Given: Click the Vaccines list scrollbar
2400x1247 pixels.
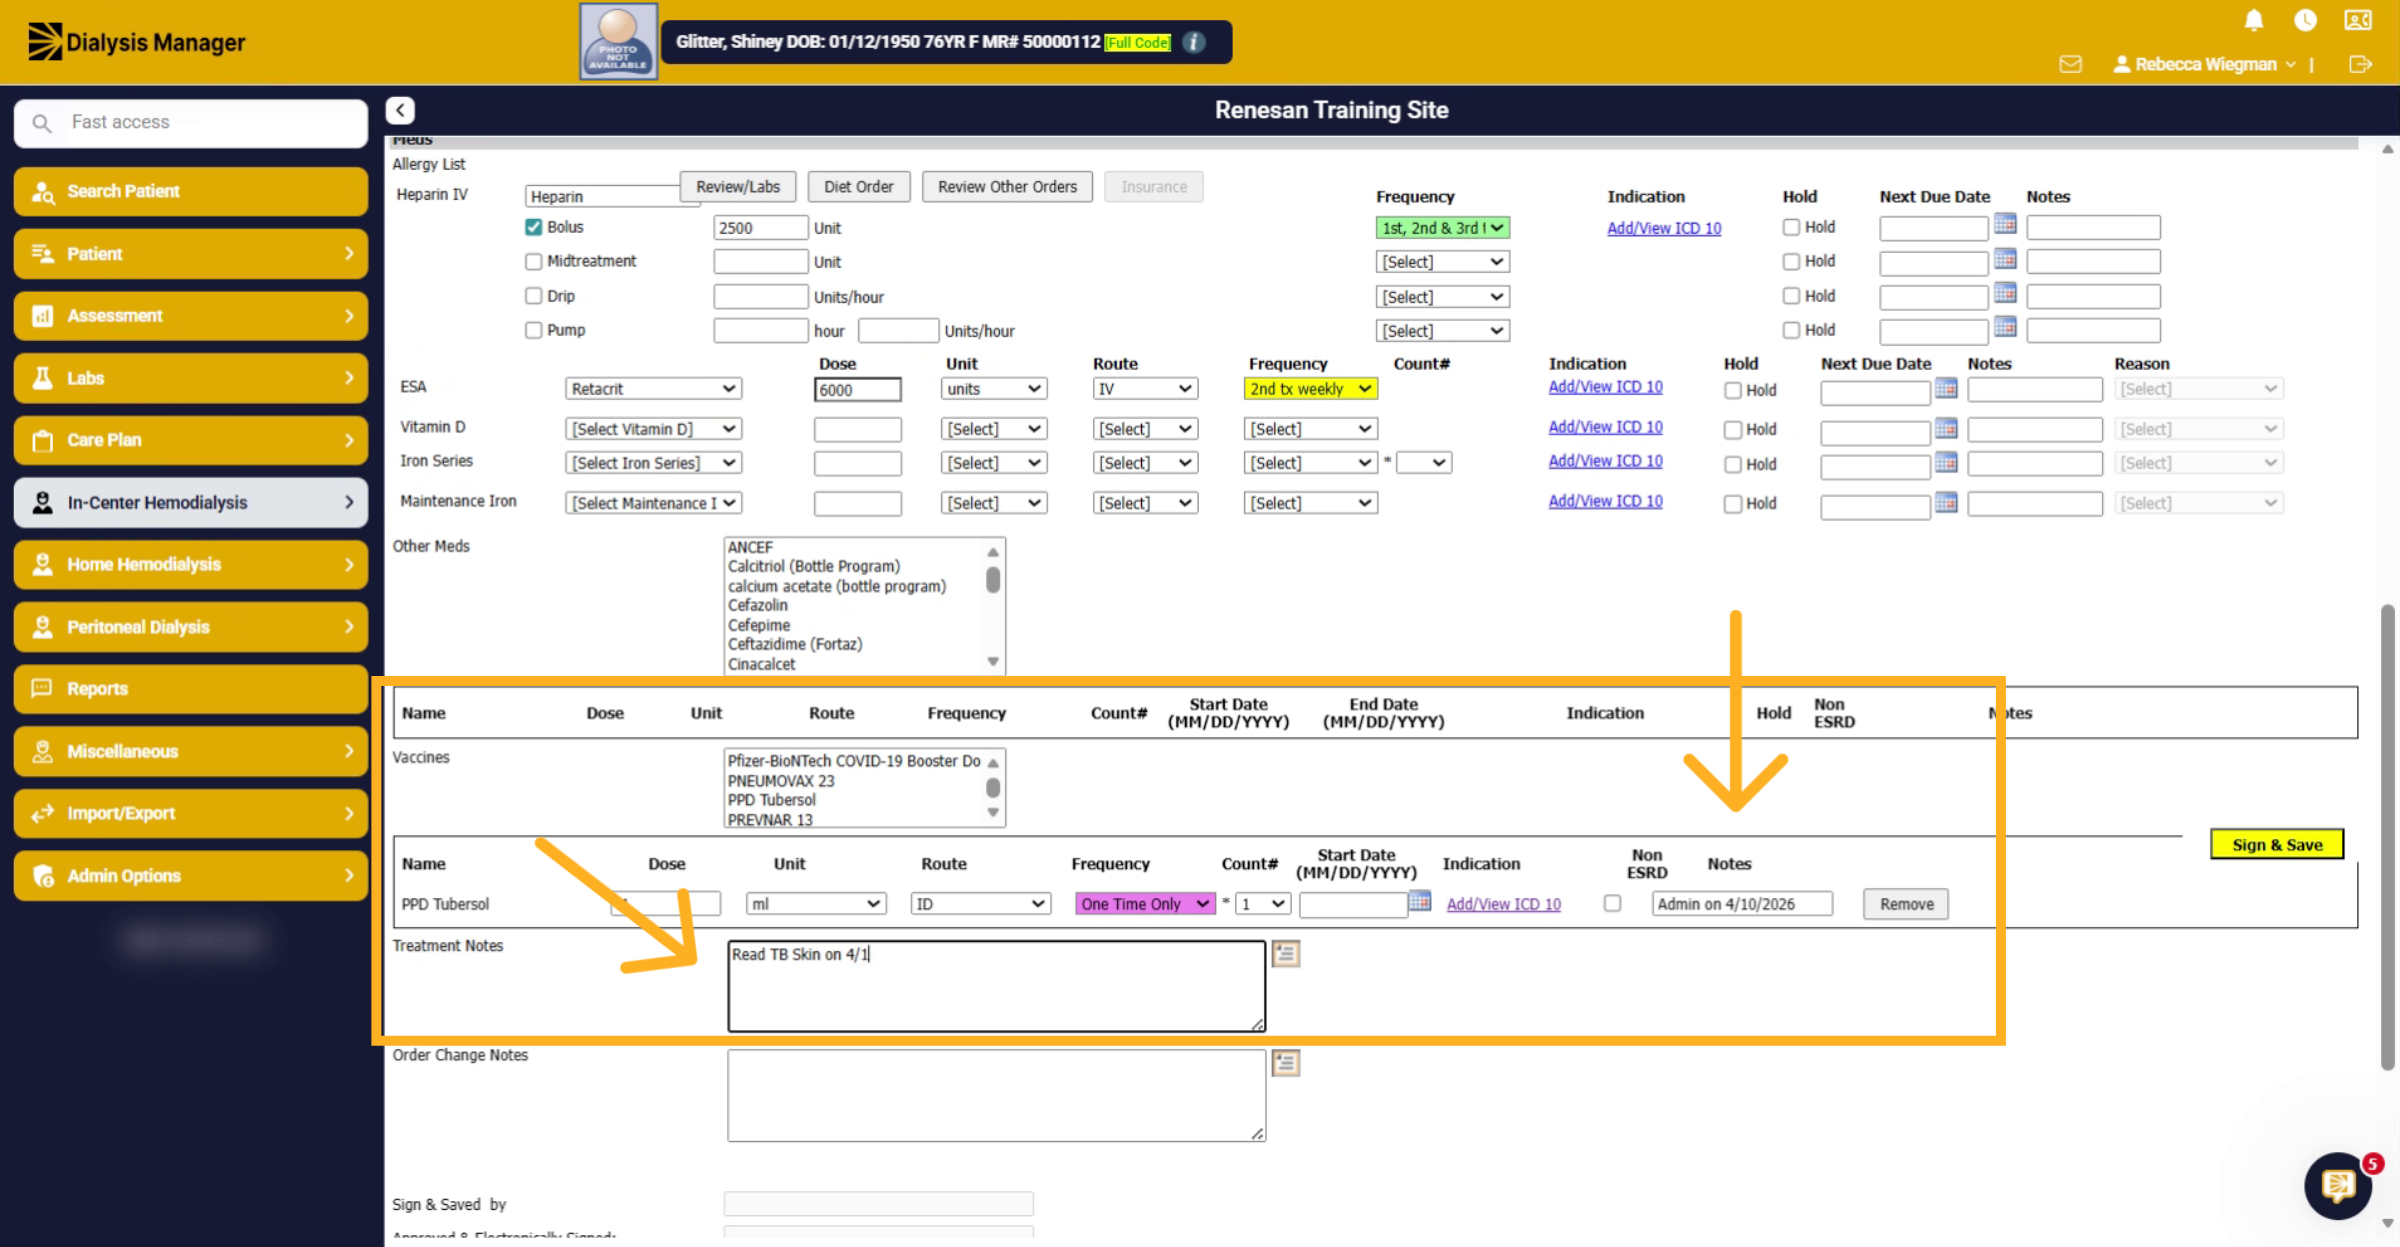Looking at the screenshot, I should coord(993,788).
